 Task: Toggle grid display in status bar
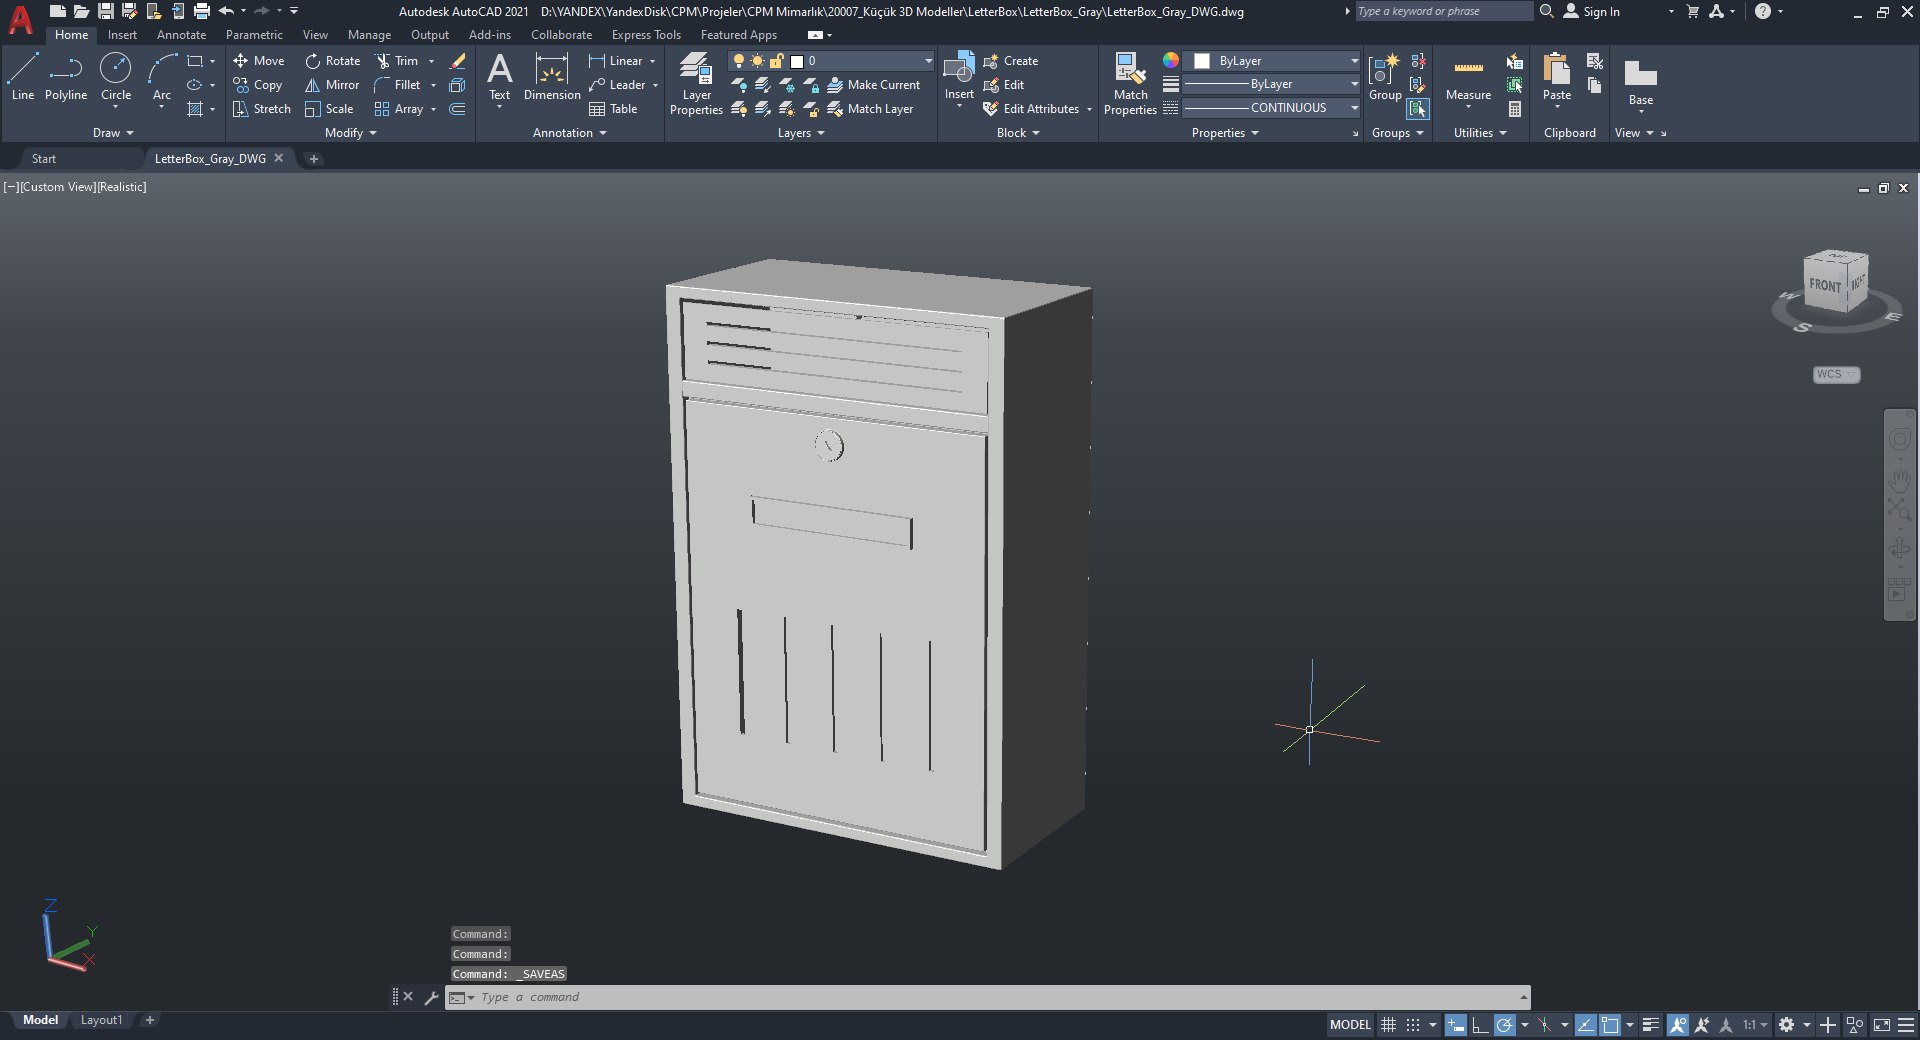click(1388, 1025)
